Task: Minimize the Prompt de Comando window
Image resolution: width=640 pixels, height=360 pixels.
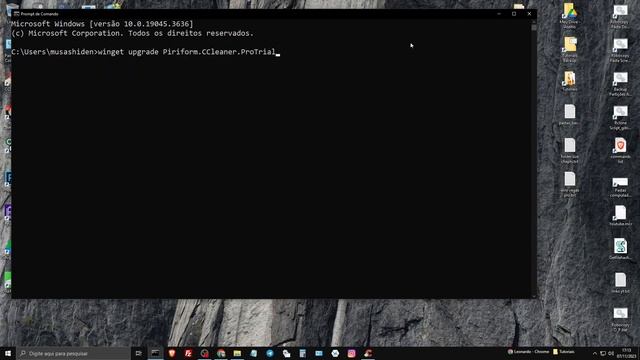Action: pyautogui.click(x=499, y=13)
